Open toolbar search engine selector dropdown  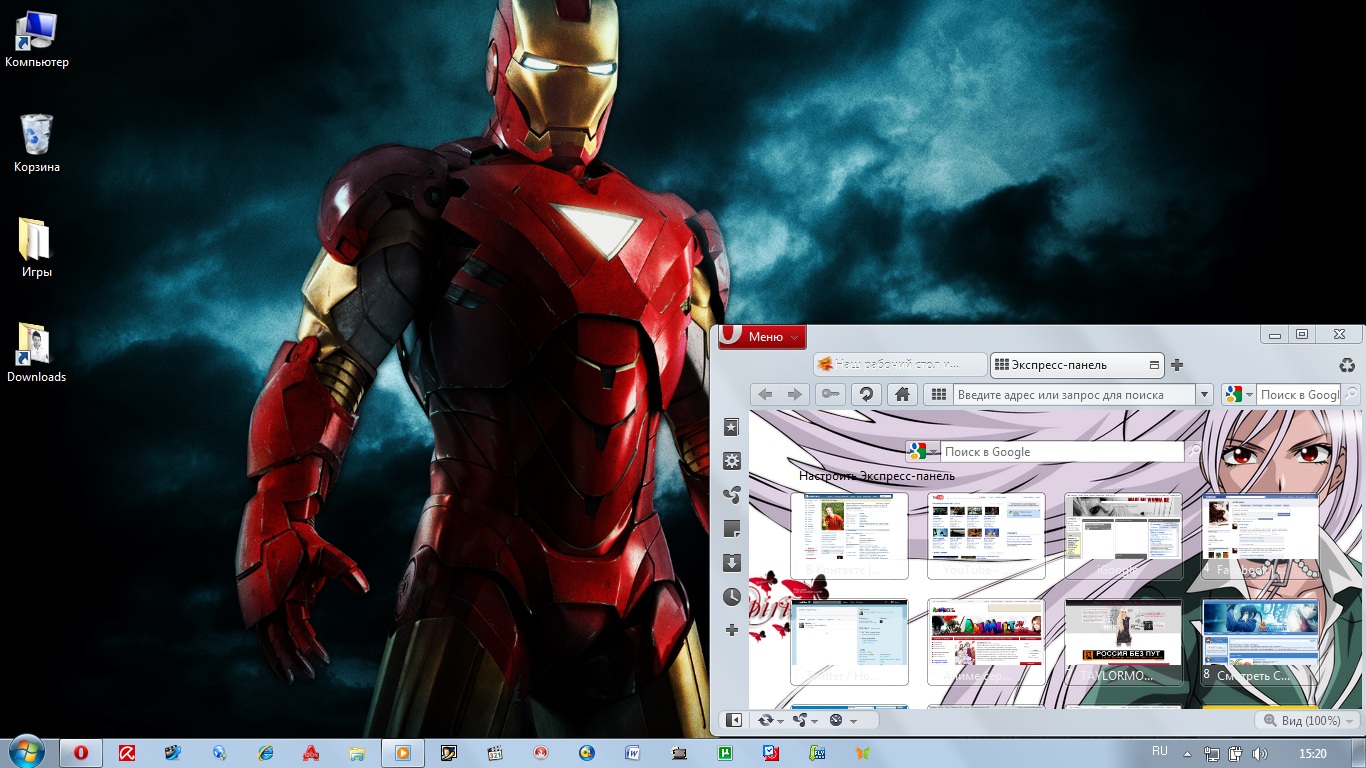tap(1238, 395)
